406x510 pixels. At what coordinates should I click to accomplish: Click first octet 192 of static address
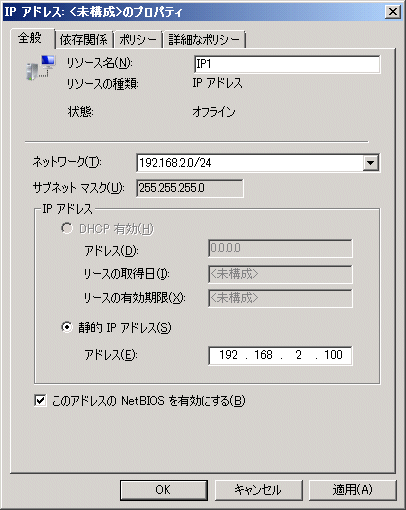[x=228, y=355]
